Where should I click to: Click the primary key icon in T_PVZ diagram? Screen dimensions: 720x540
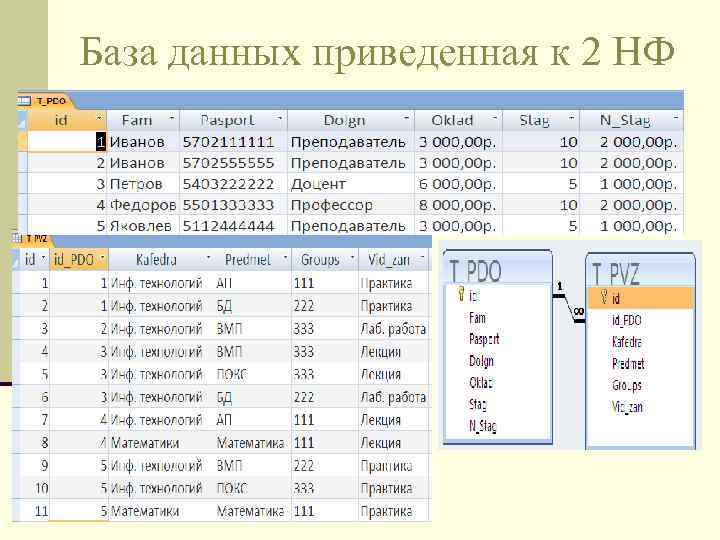604,297
